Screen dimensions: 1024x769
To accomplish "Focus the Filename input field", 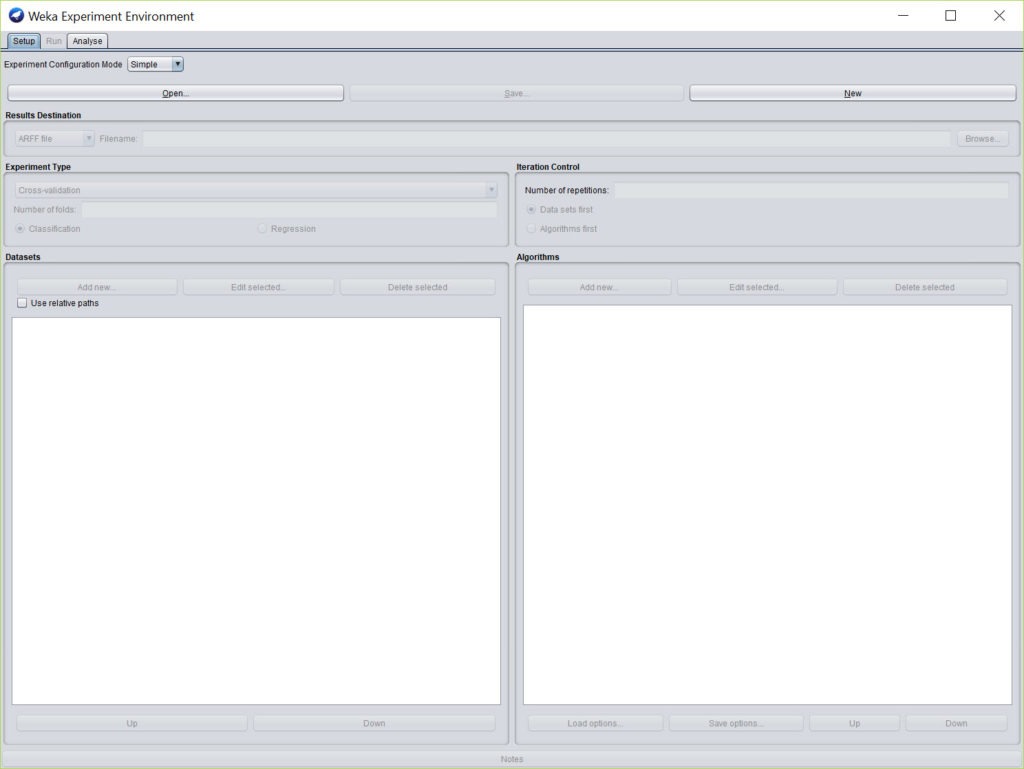I will (x=547, y=138).
